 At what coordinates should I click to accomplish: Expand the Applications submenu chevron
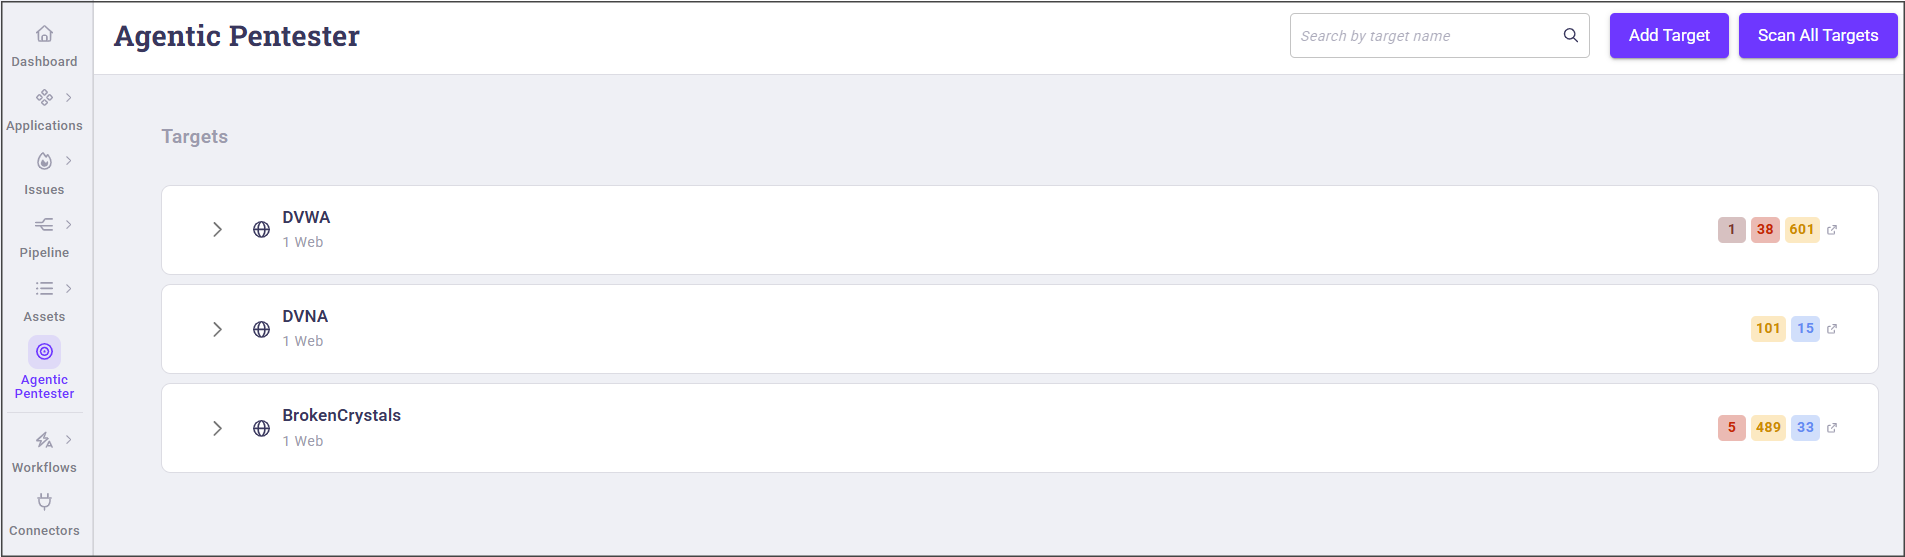coord(68,98)
